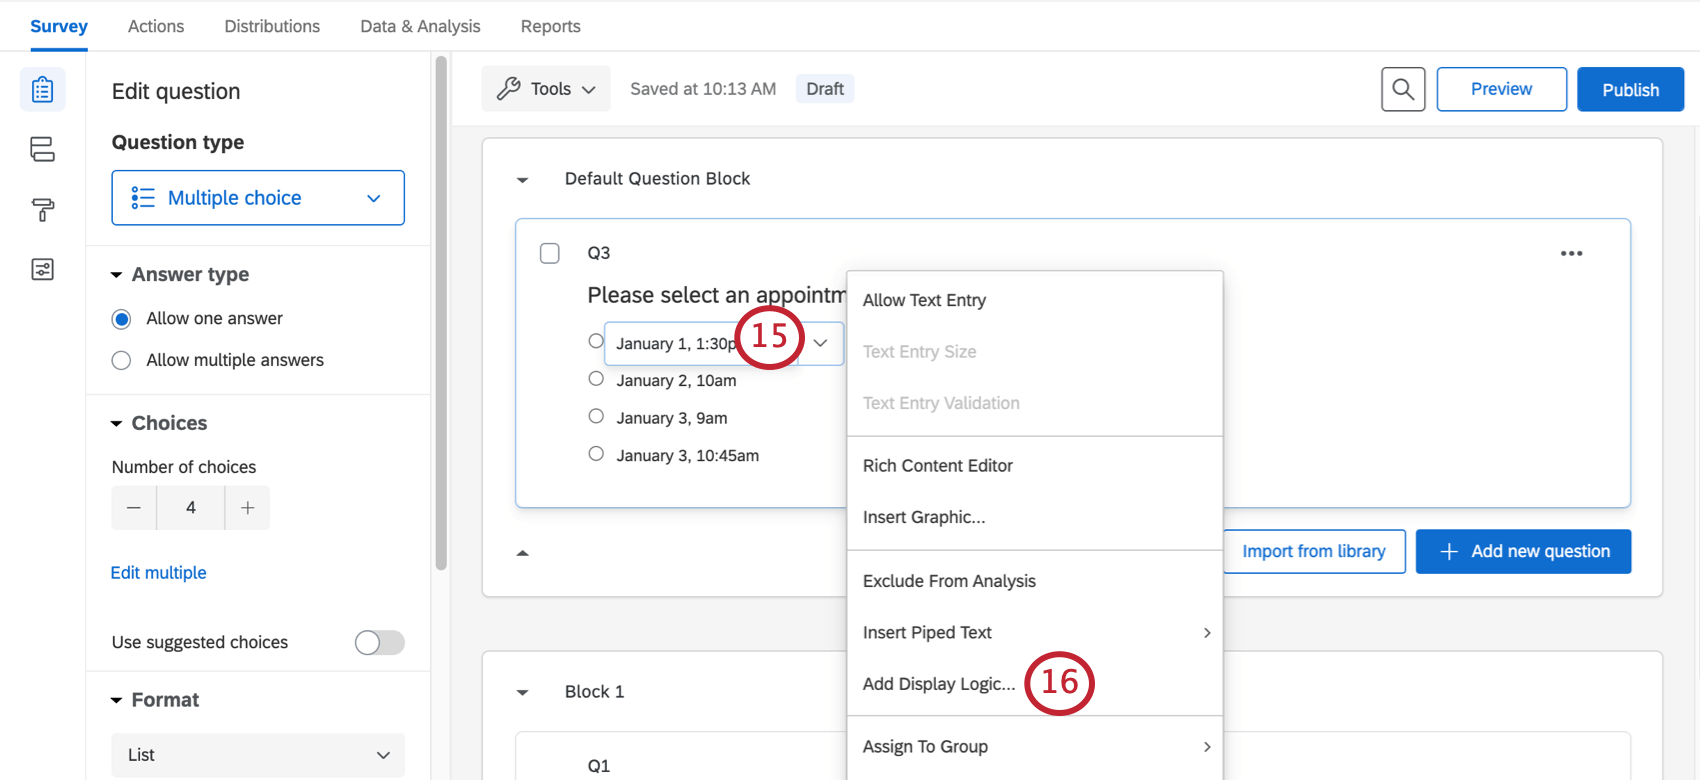The width and height of the screenshot is (1700, 780).
Task: Select Allow multiple answers radio button
Action: pos(122,361)
